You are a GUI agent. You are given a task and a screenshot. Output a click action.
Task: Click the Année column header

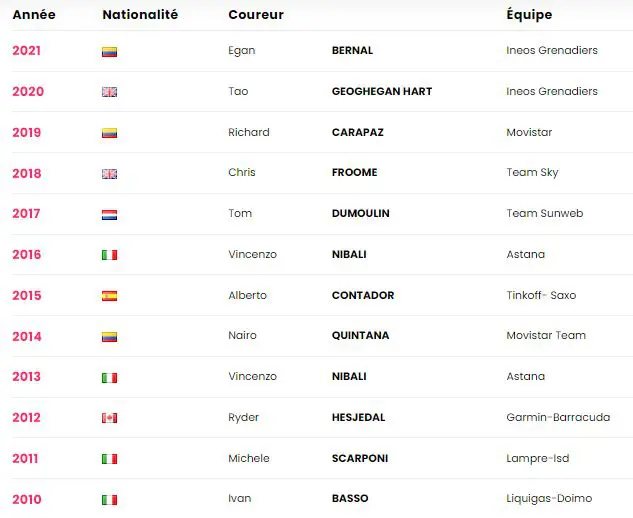coord(34,15)
